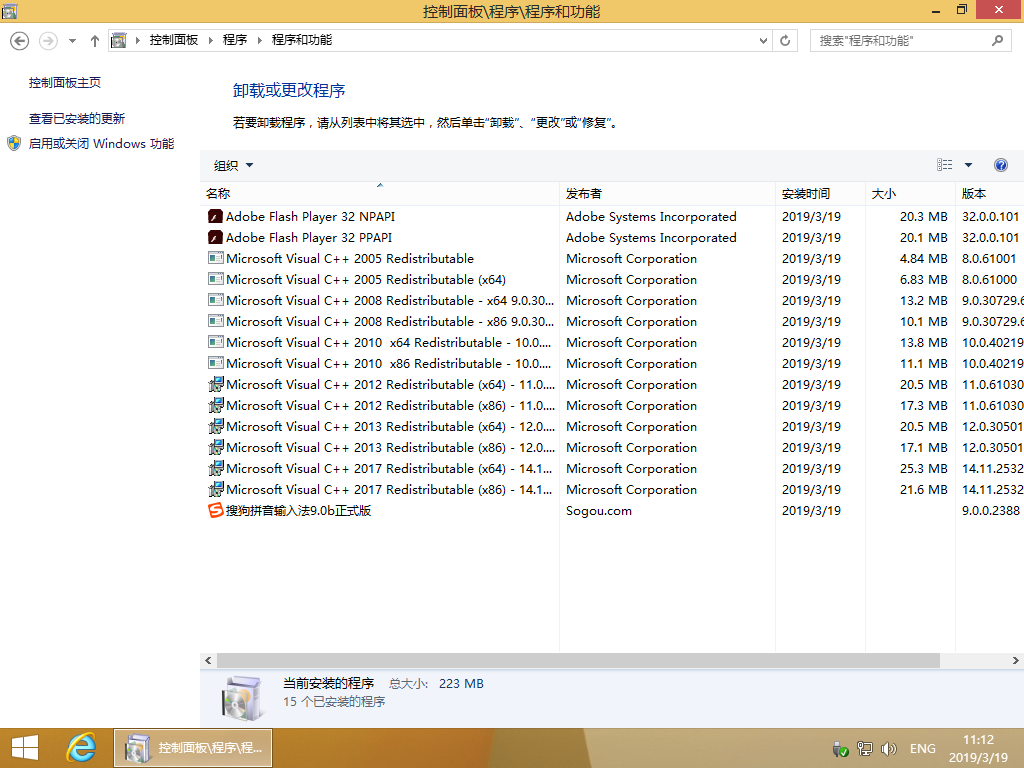The height and width of the screenshot is (768, 1024).
Task: Sort by 大小 column header
Action: [x=910, y=194]
